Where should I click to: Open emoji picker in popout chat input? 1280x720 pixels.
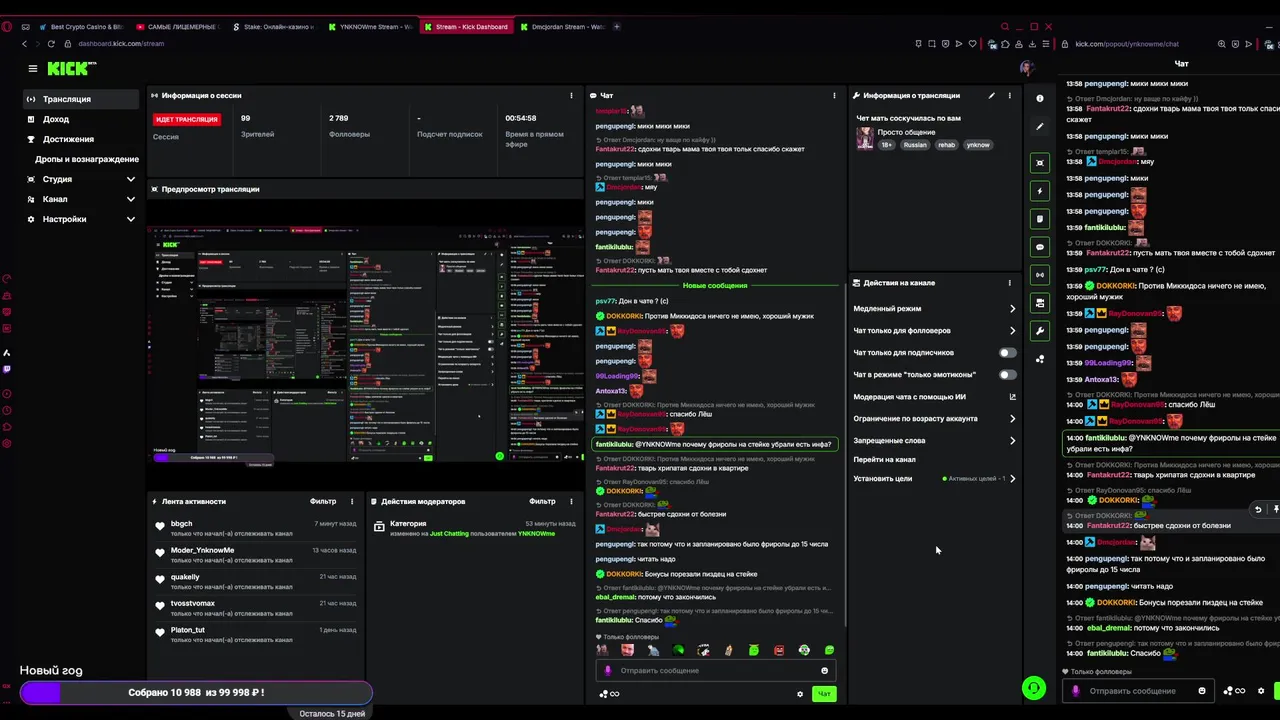[1202, 690]
